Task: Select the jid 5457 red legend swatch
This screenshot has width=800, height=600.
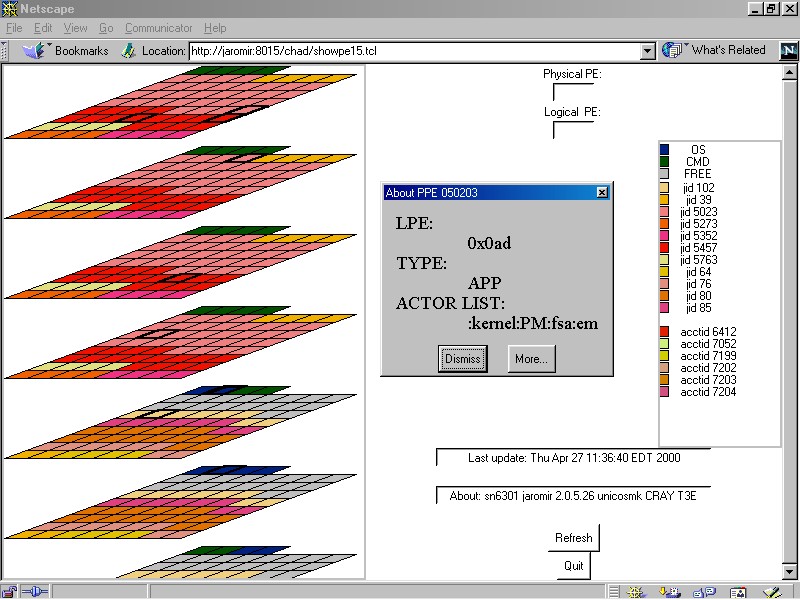Action: (664, 247)
